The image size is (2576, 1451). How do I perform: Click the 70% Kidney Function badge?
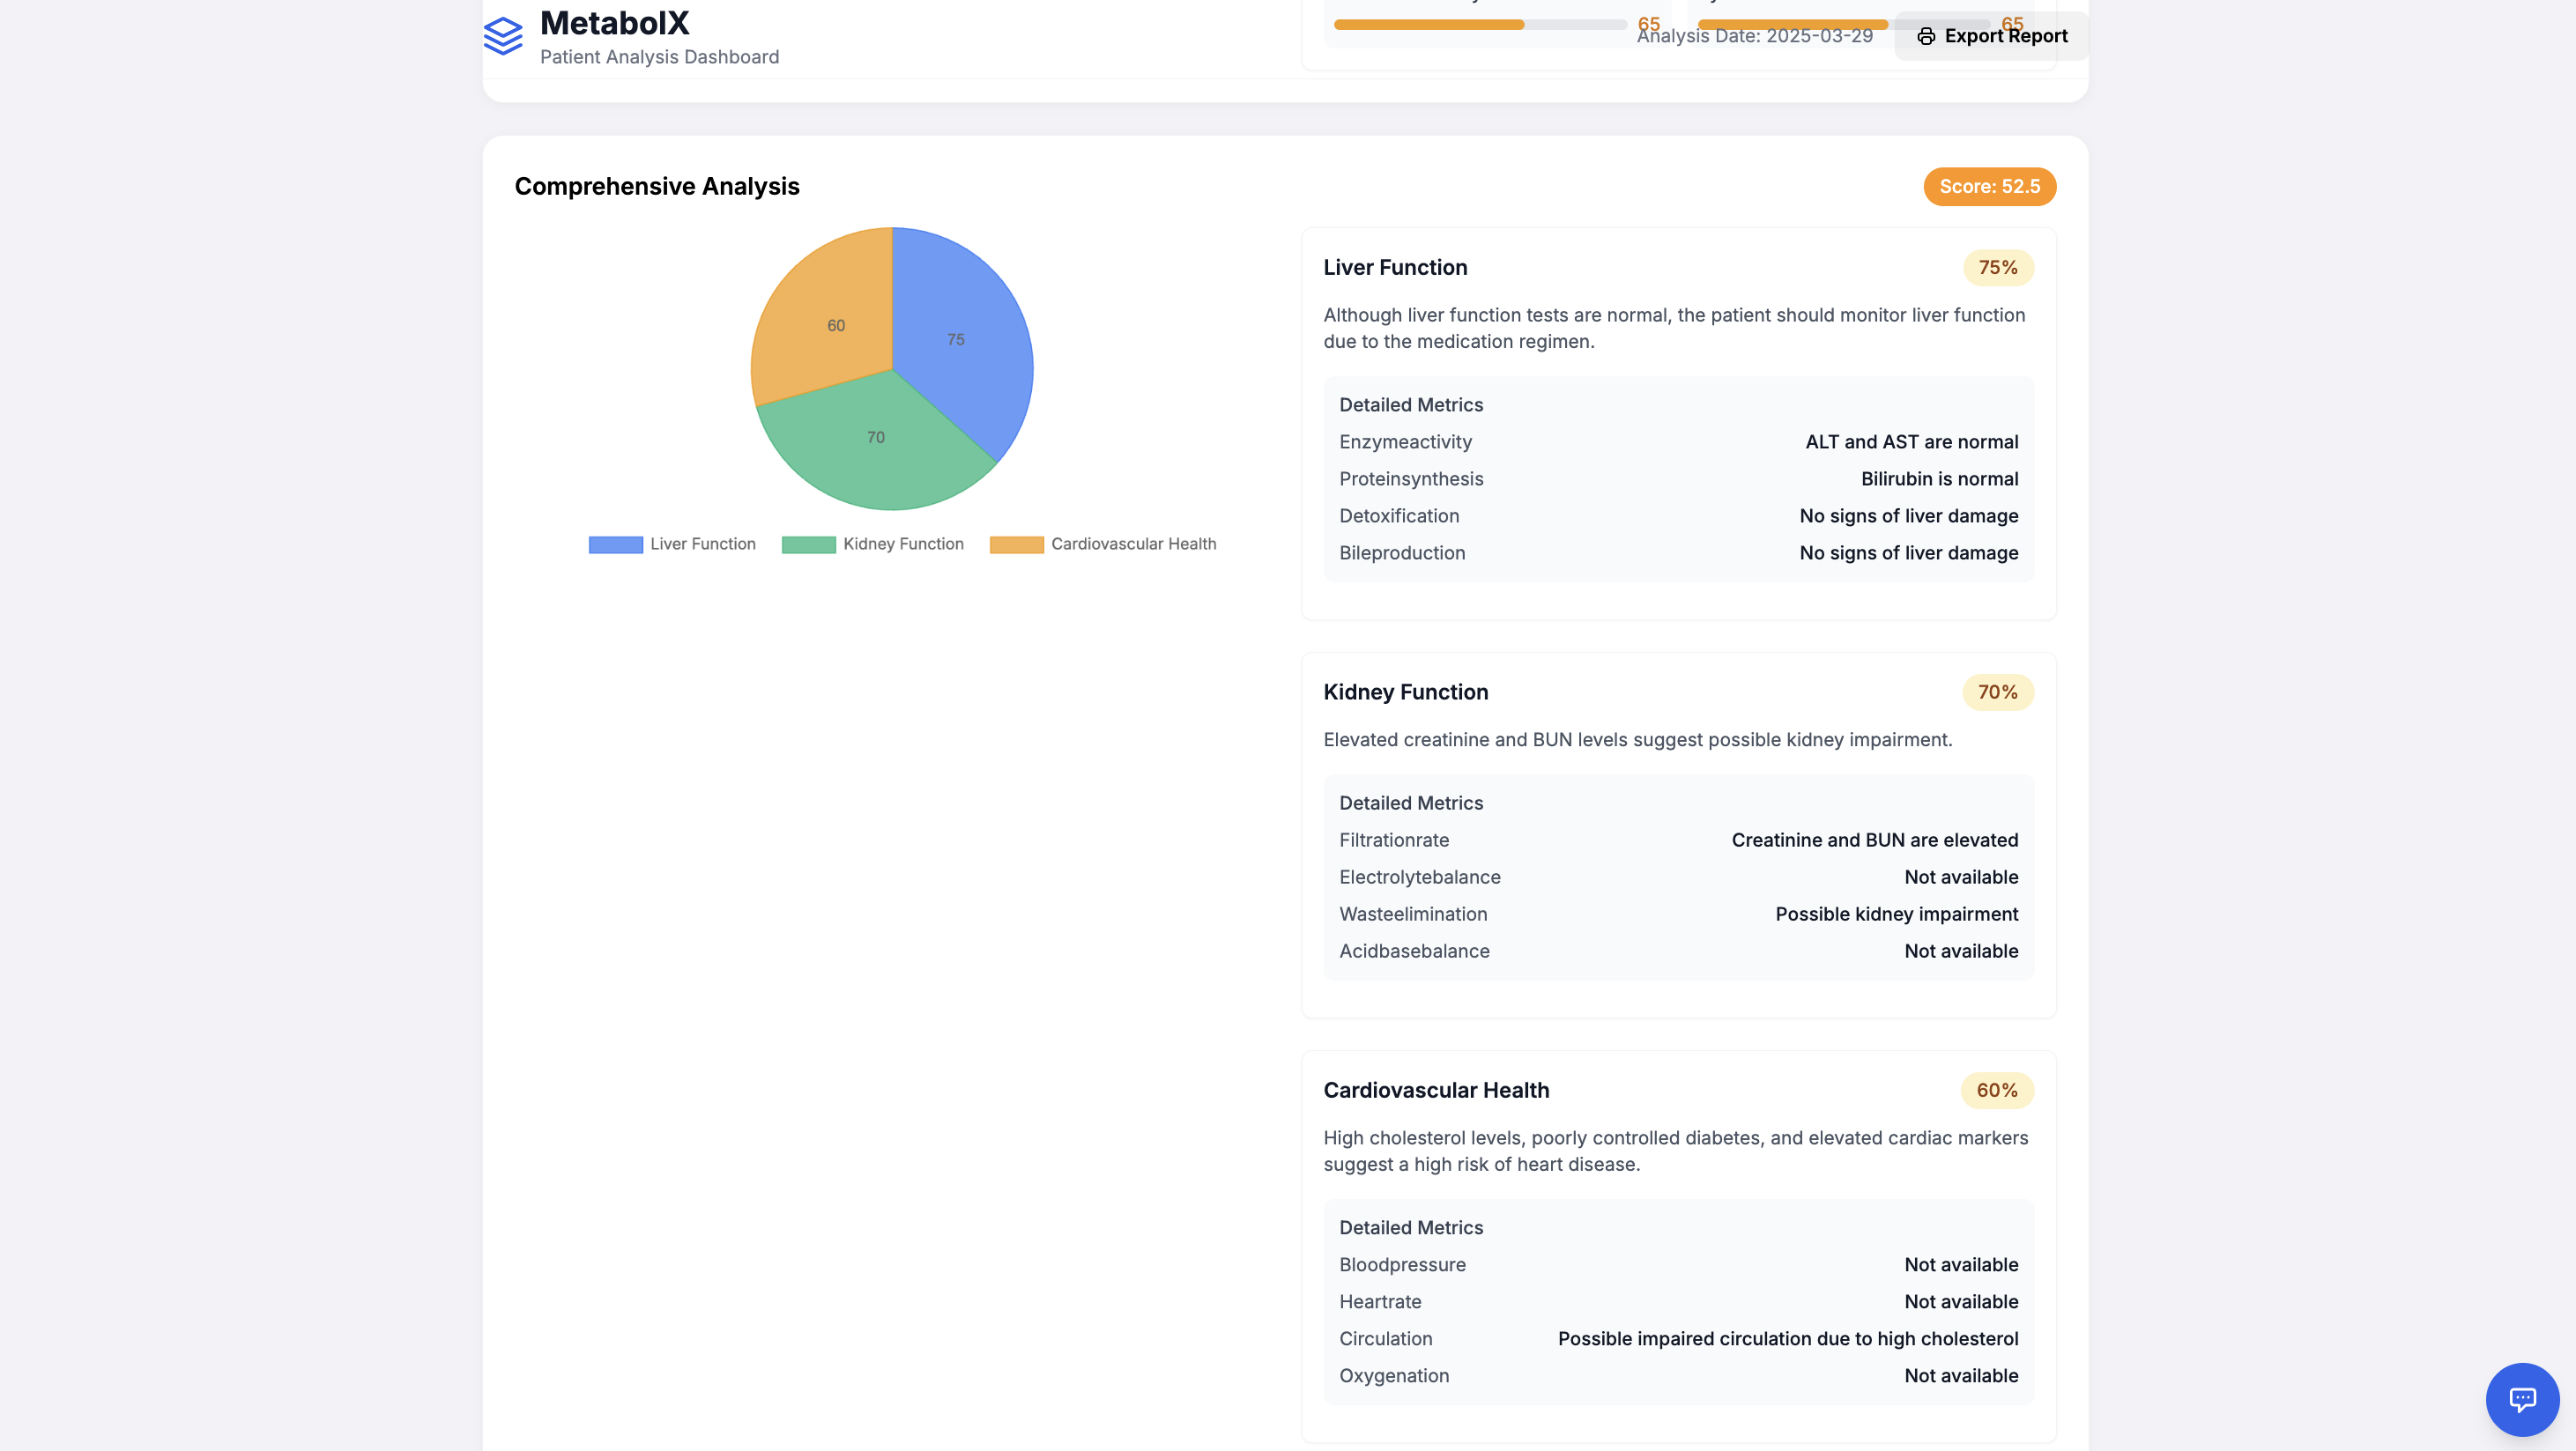pyautogui.click(x=1997, y=692)
